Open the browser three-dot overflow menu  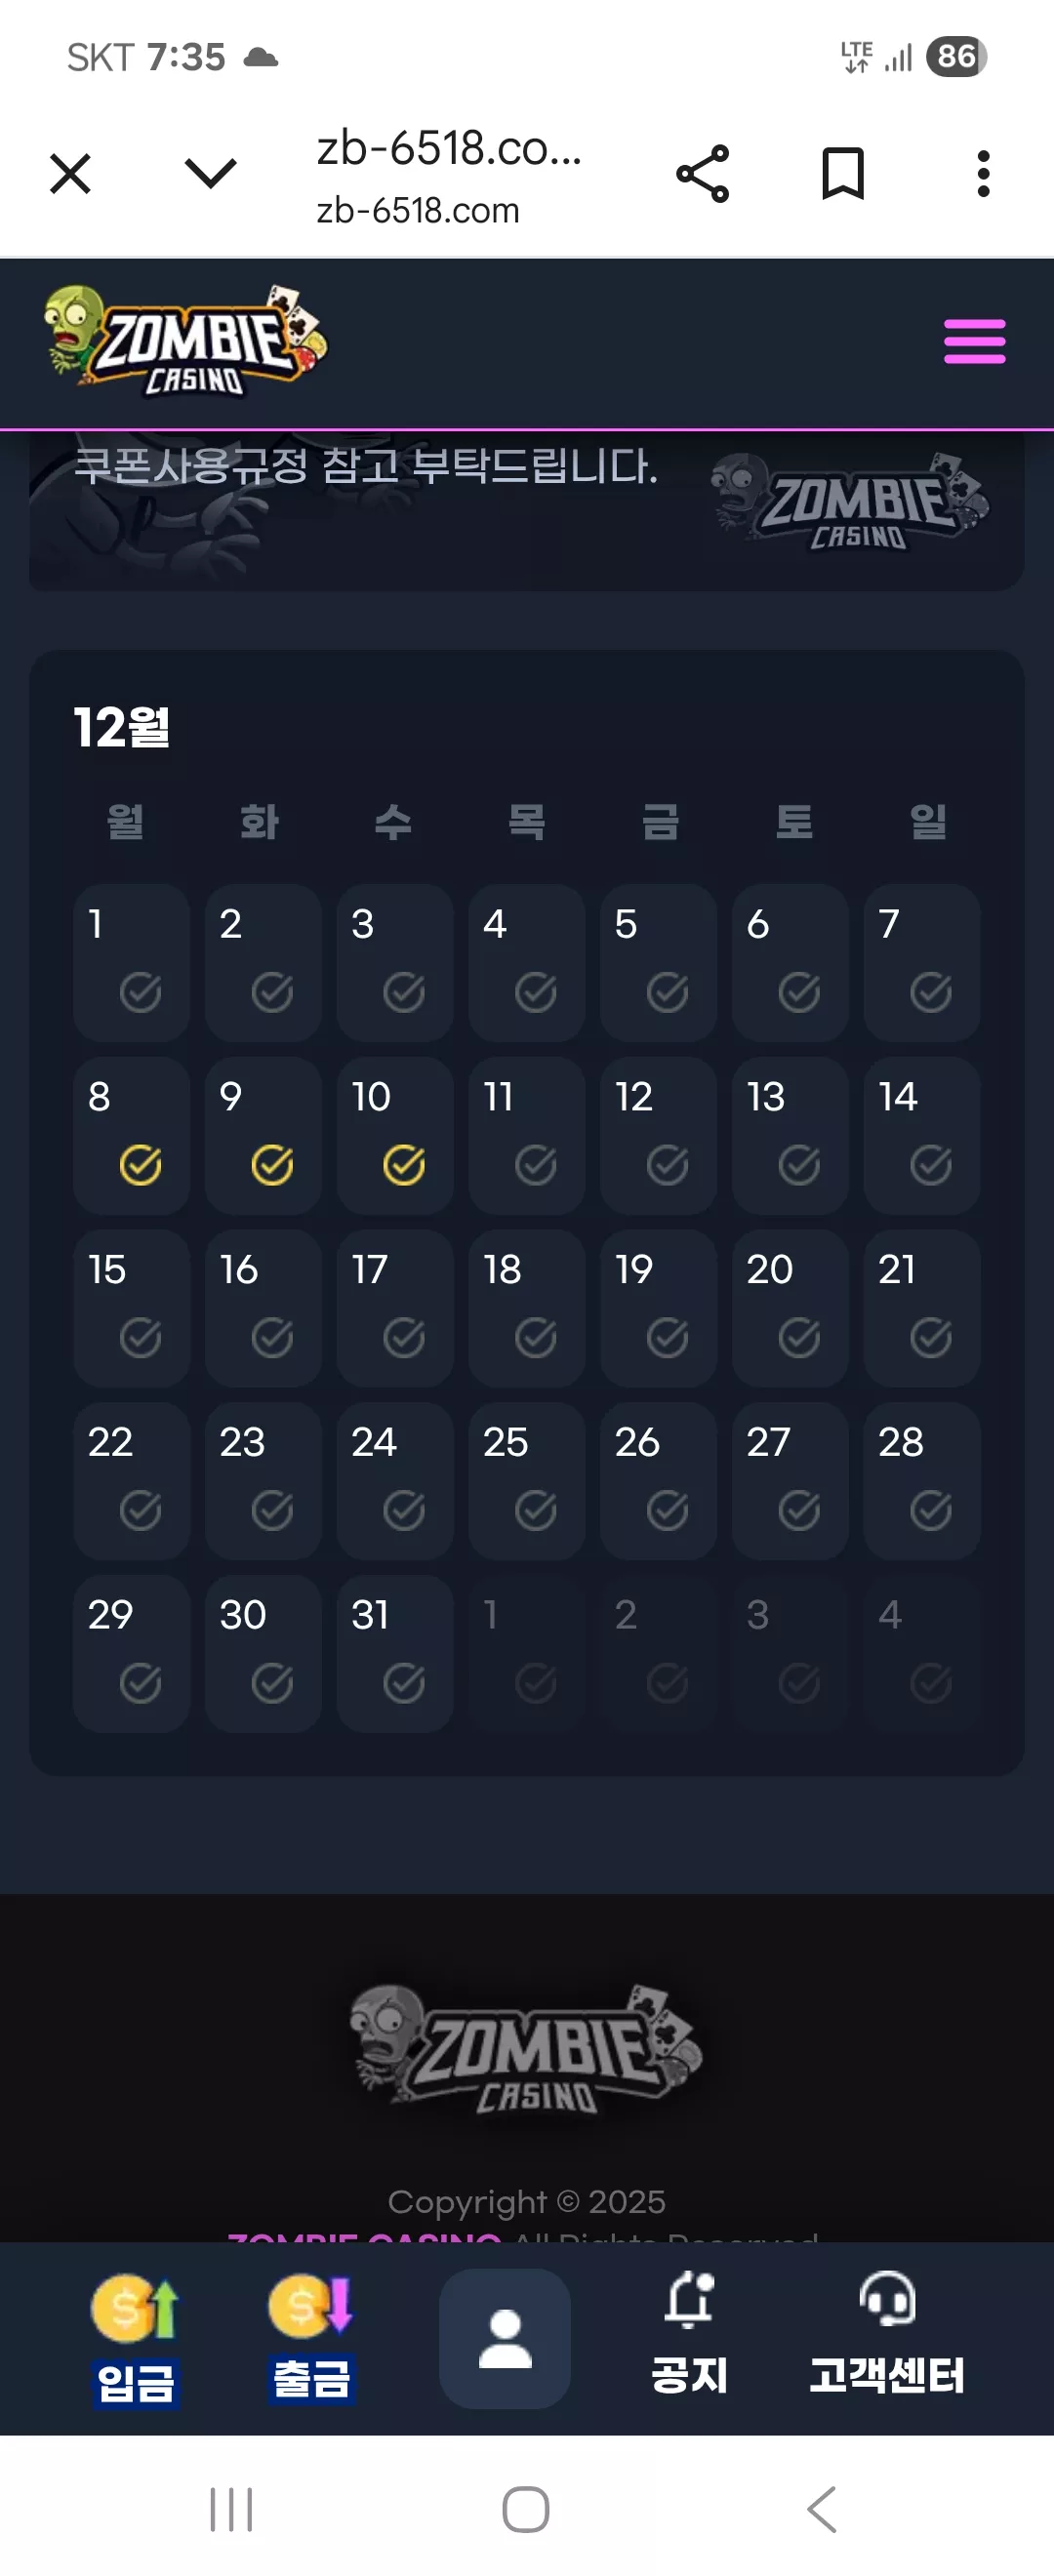pyautogui.click(x=983, y=174)
